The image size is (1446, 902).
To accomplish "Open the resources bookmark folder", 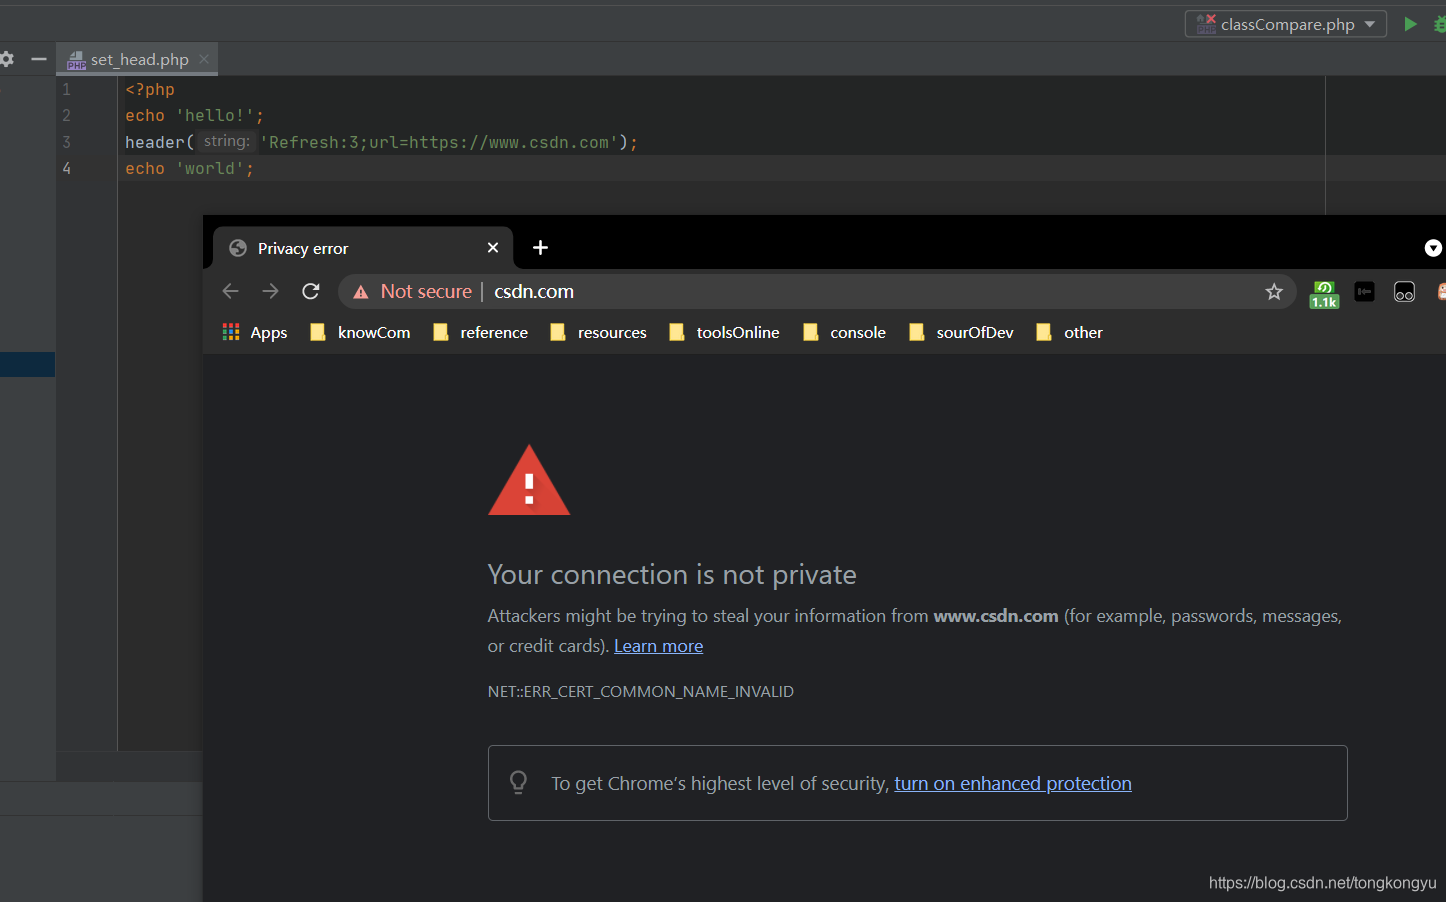I will click(x=598, y=332).
